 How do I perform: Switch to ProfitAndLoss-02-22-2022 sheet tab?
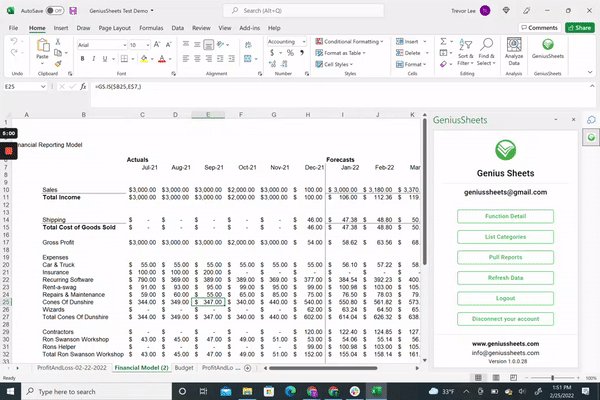(72, 367)
